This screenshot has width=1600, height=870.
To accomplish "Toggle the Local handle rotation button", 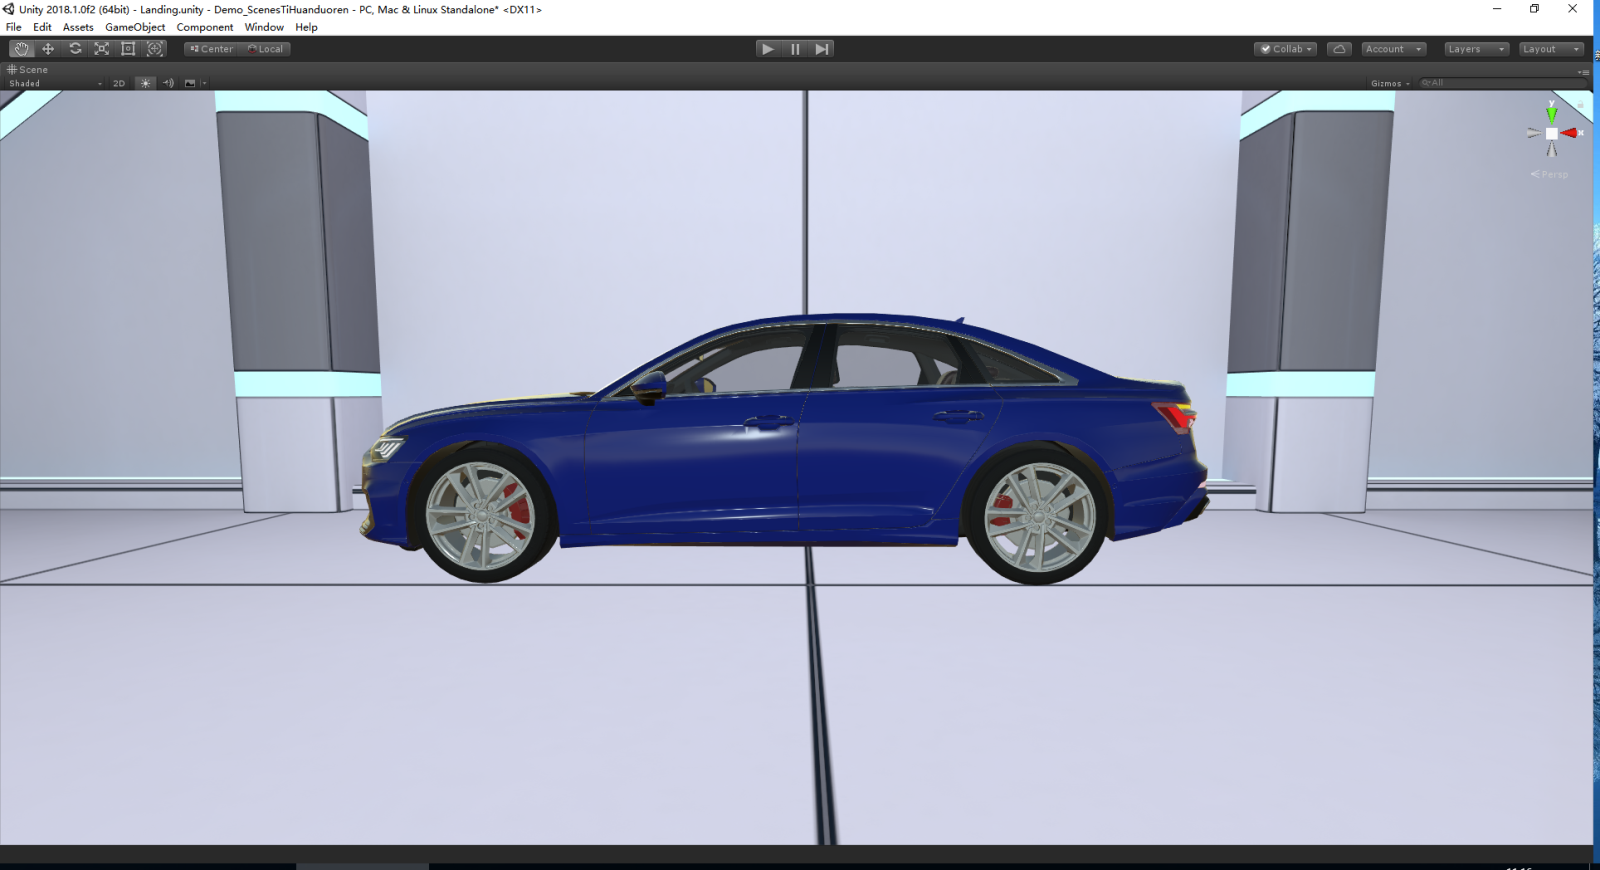I will click(x=265, y=49).
